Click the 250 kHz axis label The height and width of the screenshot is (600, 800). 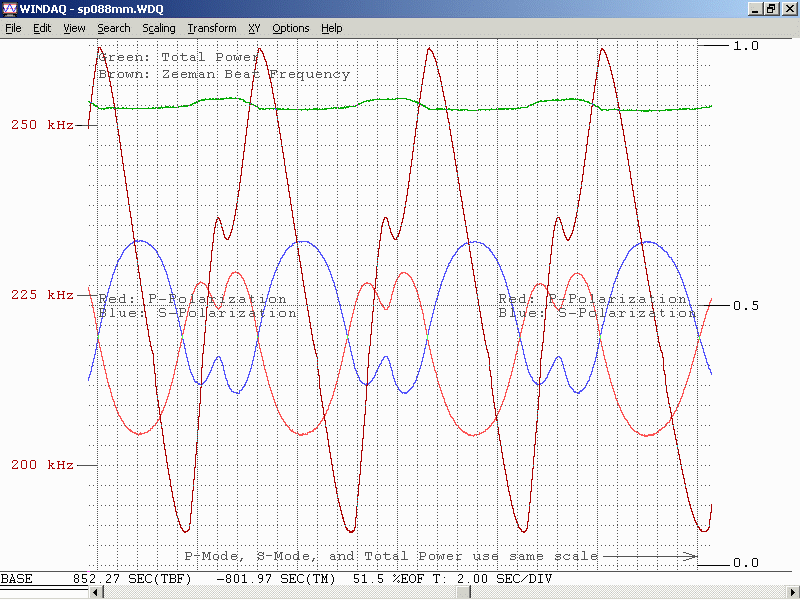pos(42,126)
